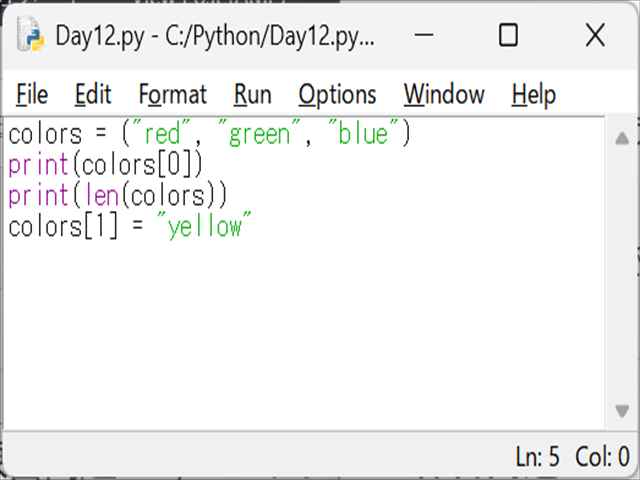Click the "green" string in code

[259, 135]
